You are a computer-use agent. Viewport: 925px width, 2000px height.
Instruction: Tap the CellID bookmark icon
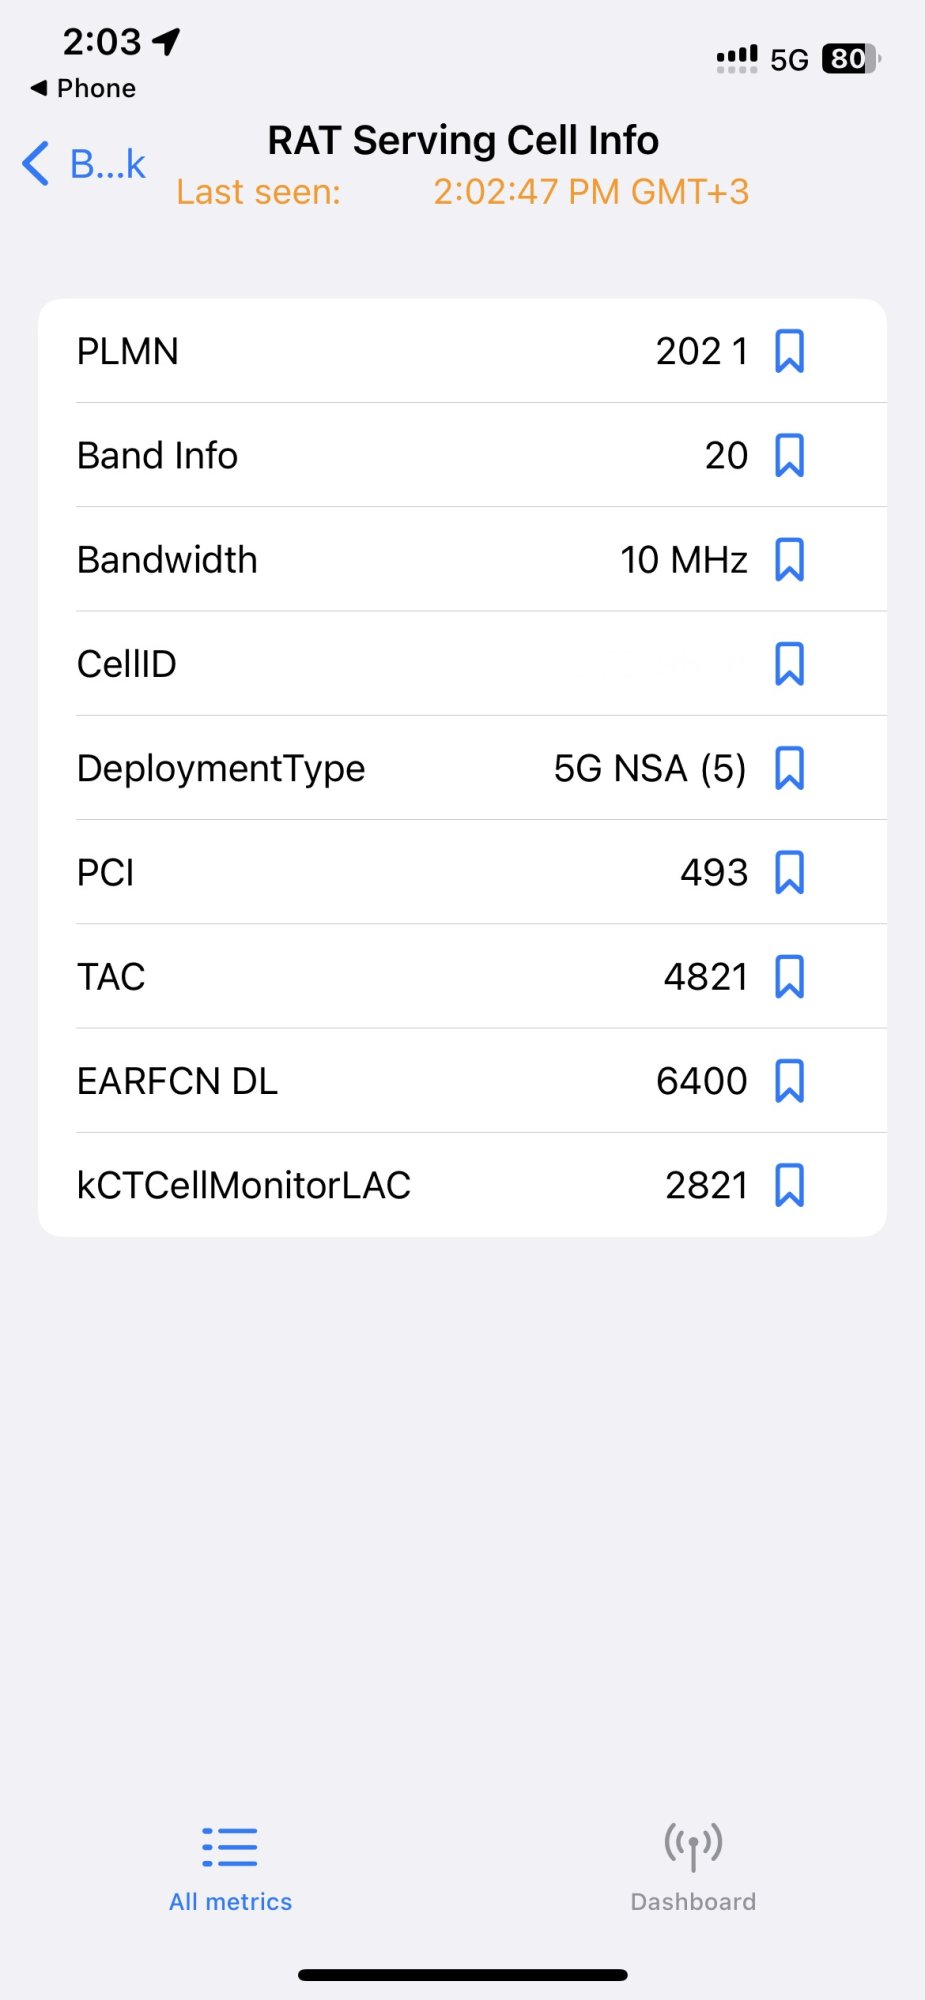789,664
